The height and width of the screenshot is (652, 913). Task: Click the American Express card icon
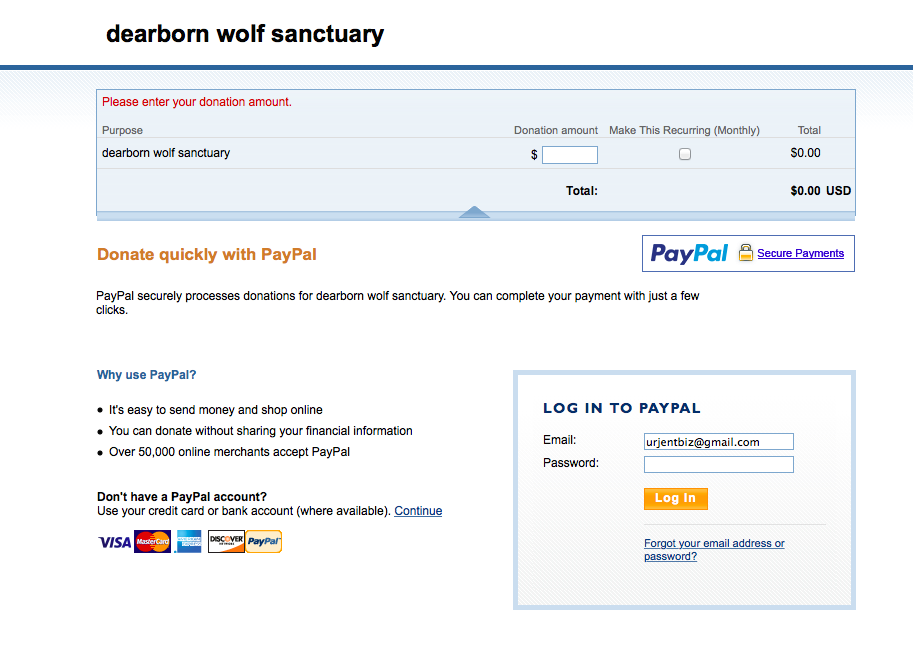(x=188, y=542)
